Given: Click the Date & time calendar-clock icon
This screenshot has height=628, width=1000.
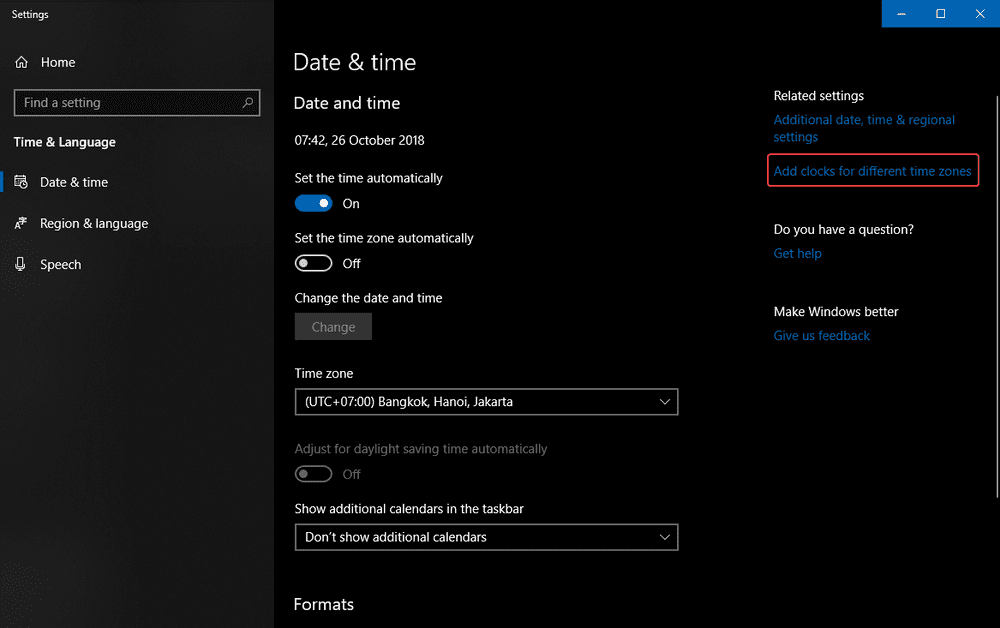Looking at the screenshot, I should pyautogui.click(x=21, y=182).
